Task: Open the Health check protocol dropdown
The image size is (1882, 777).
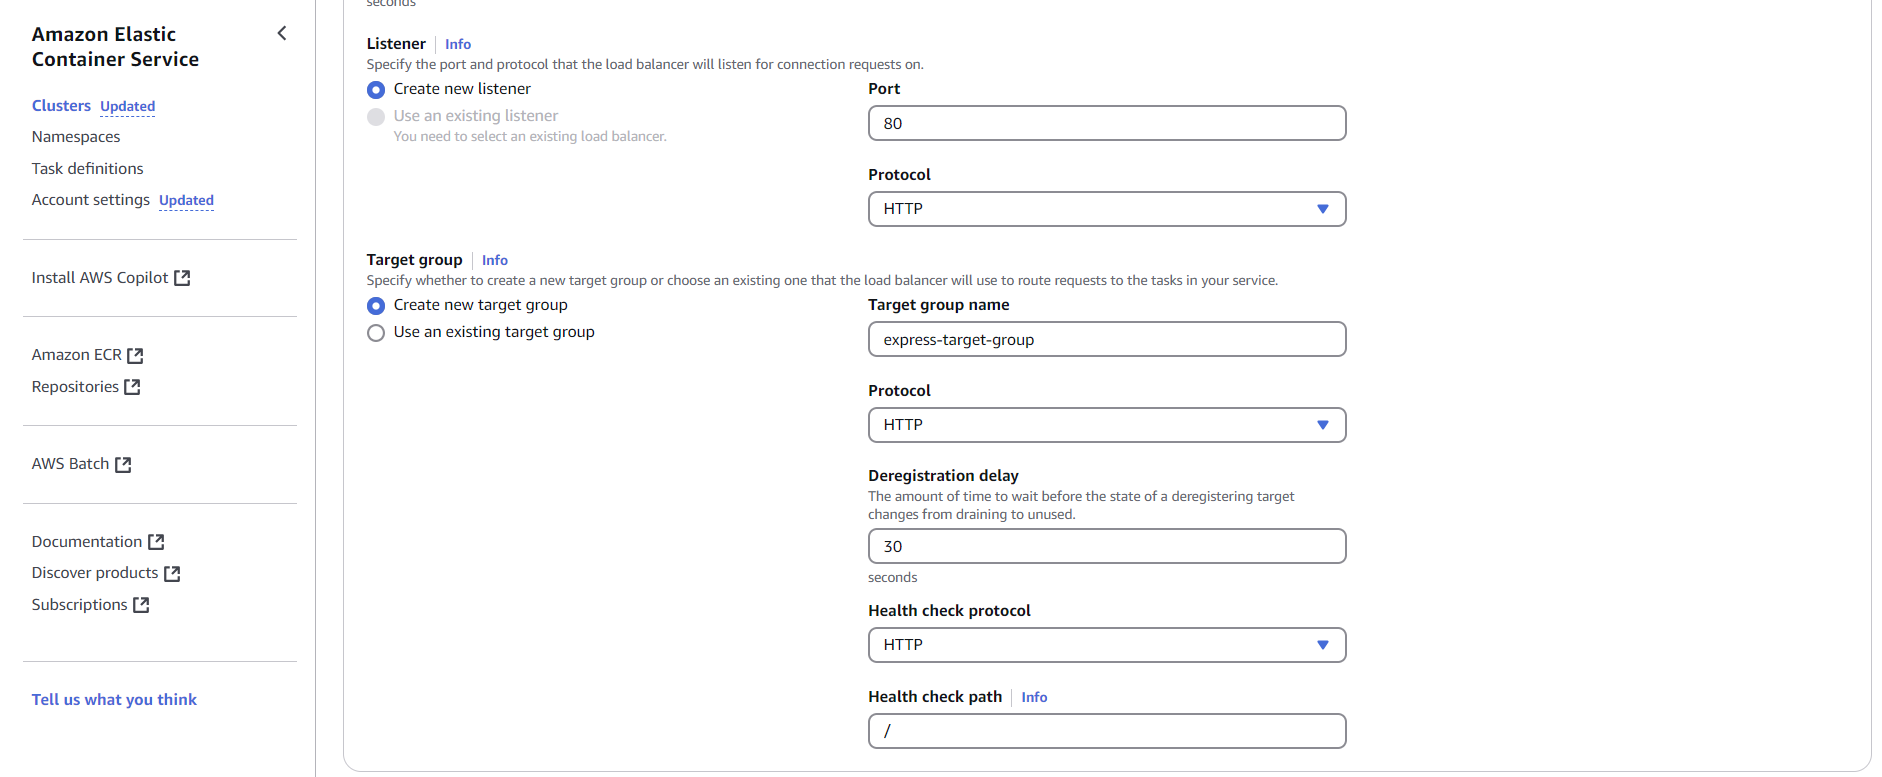Action: [x=1106, y=645]
